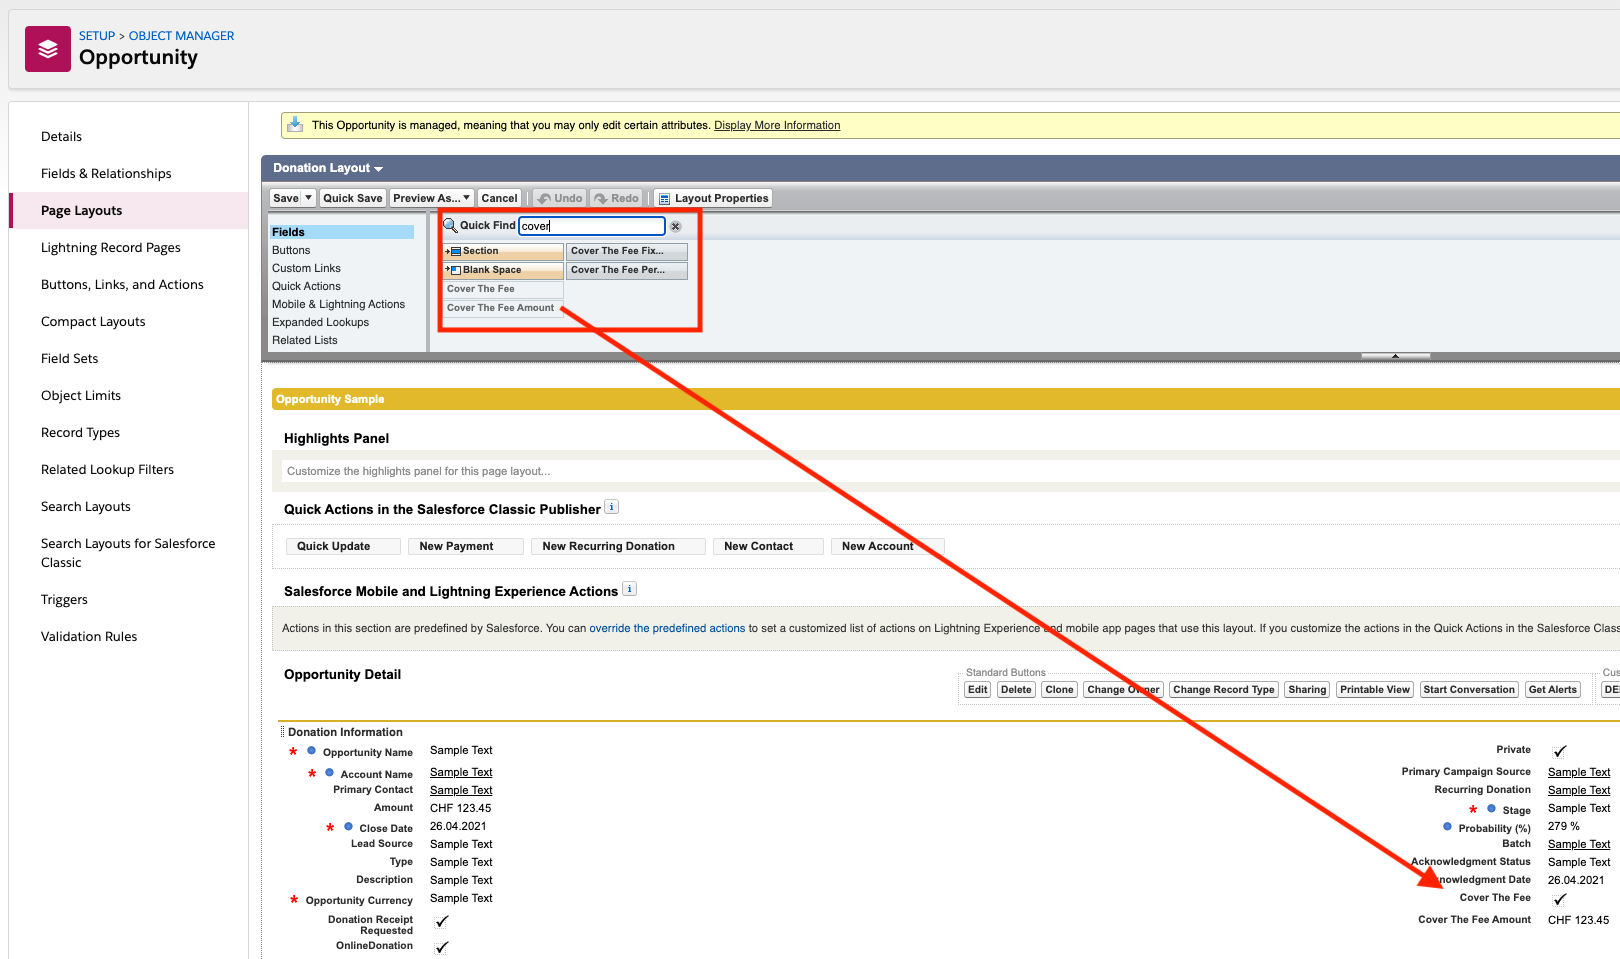Screen dimensions: 1620x959
Task: Click the New Payment action
Action: click(x=466, y=546)
